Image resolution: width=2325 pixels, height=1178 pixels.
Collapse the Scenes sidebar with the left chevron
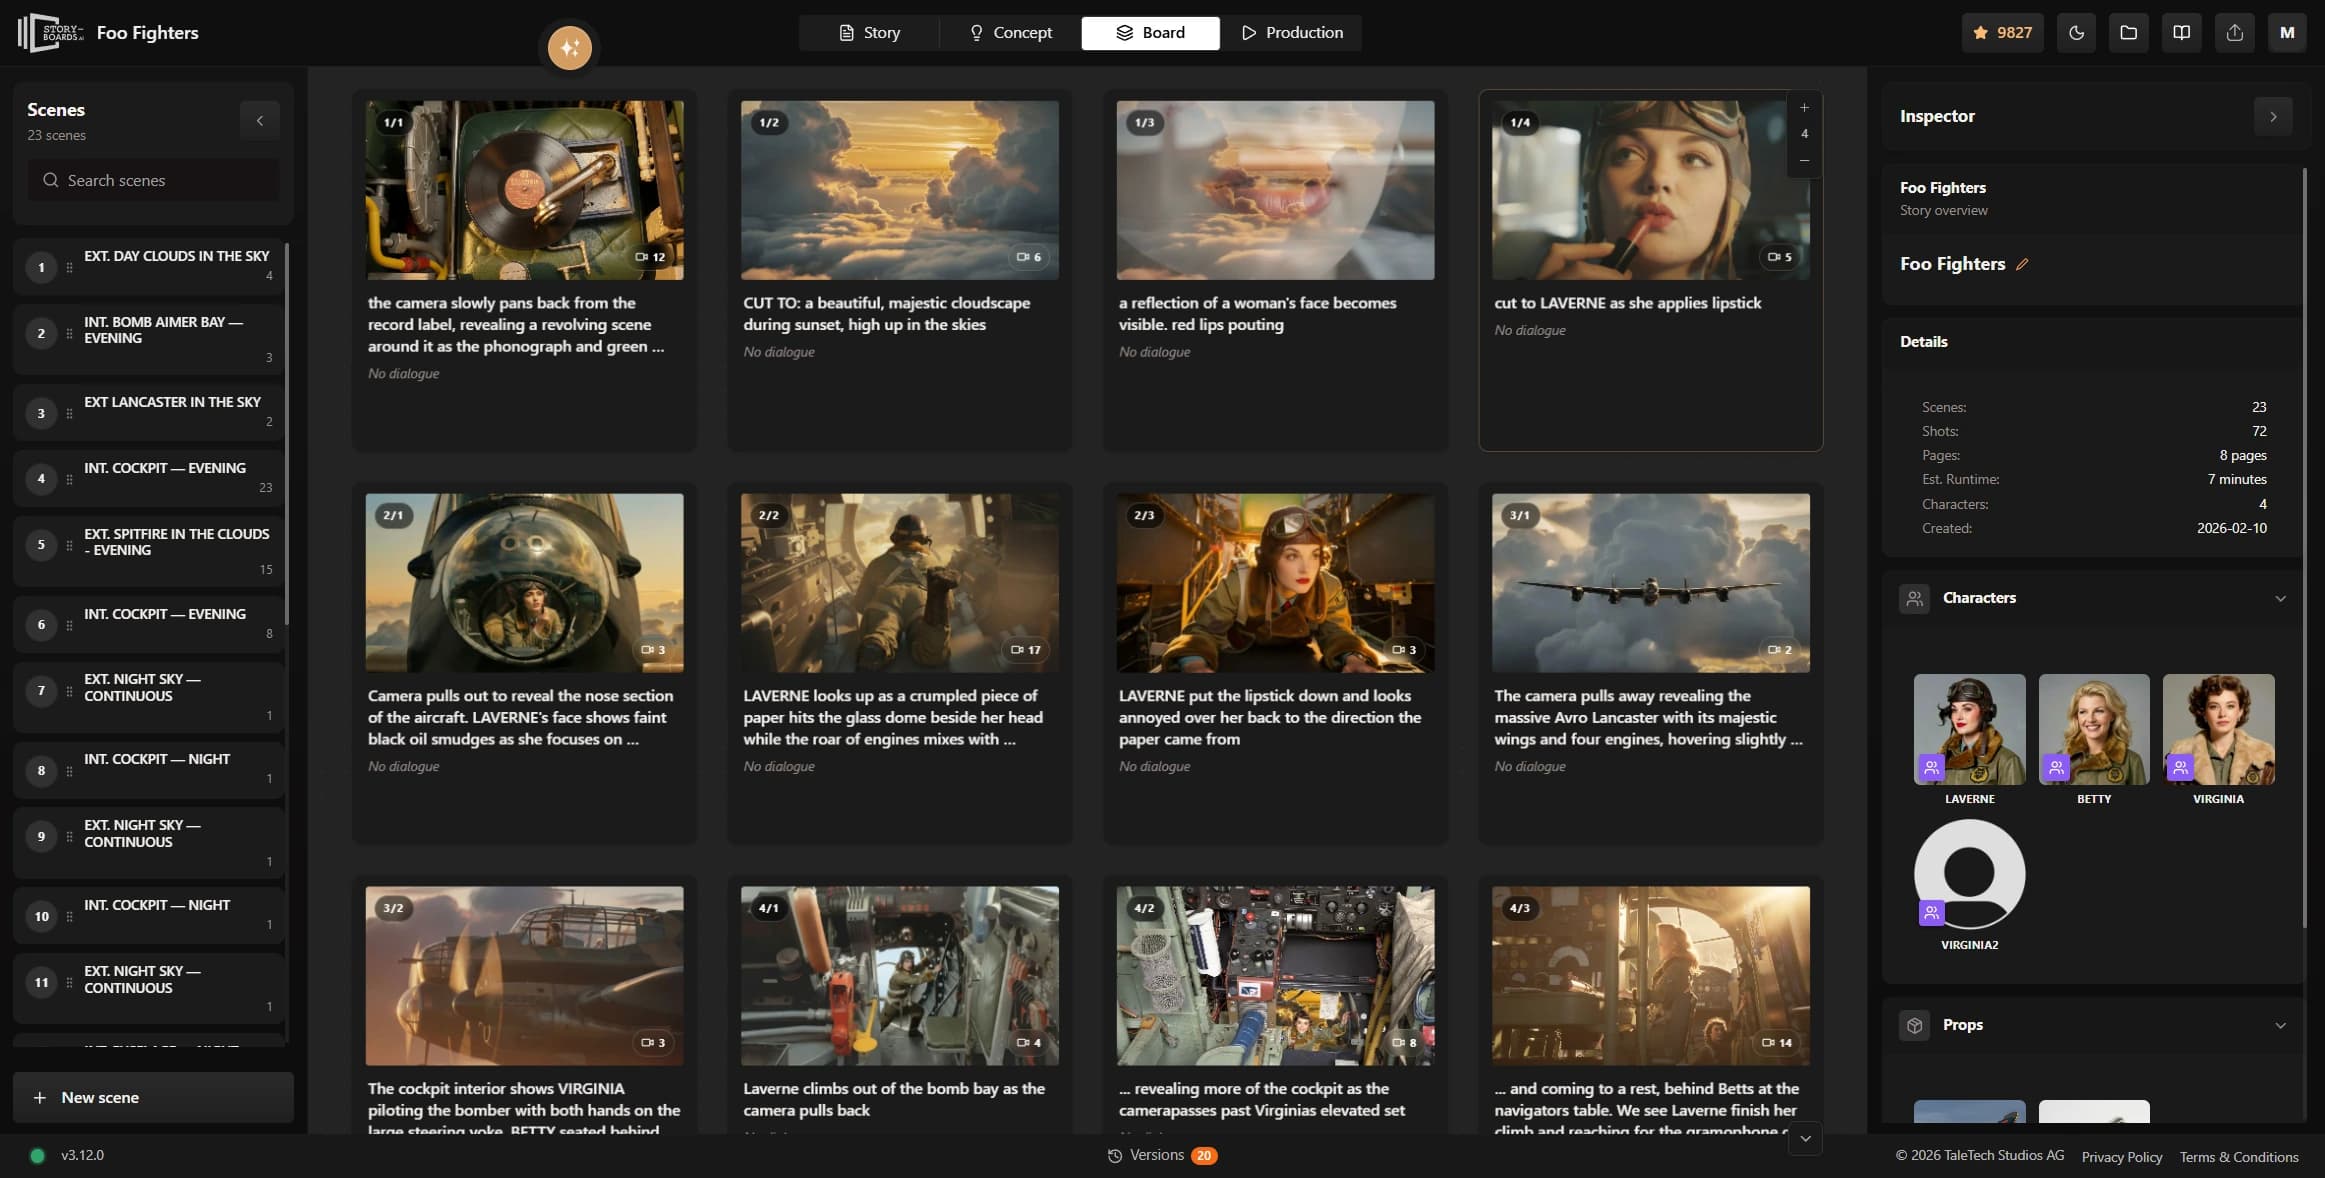click(x=260, y=119)
